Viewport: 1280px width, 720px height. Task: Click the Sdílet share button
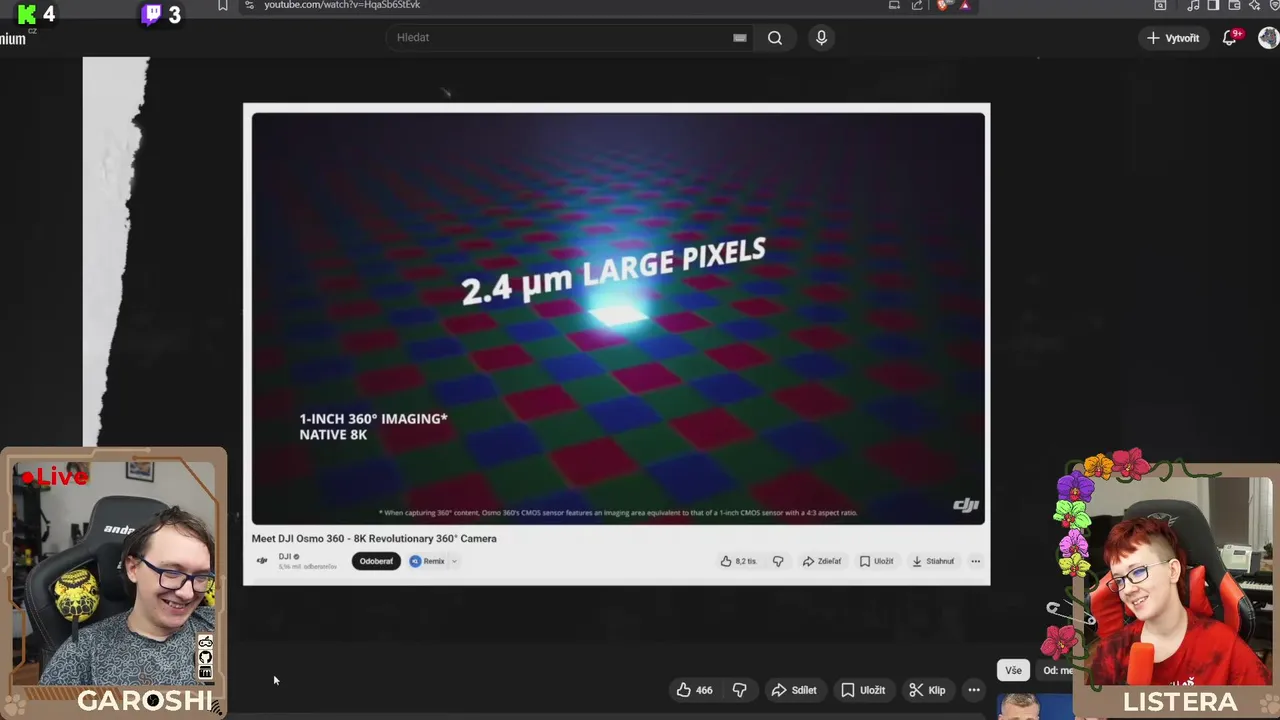coord(794,690)
